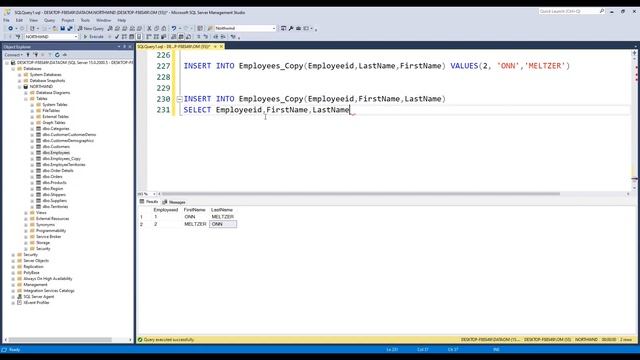Screen dimensions: 640x360
Task: Click the Refresh icon in Object Explorer toolbar
Action: 57,55
